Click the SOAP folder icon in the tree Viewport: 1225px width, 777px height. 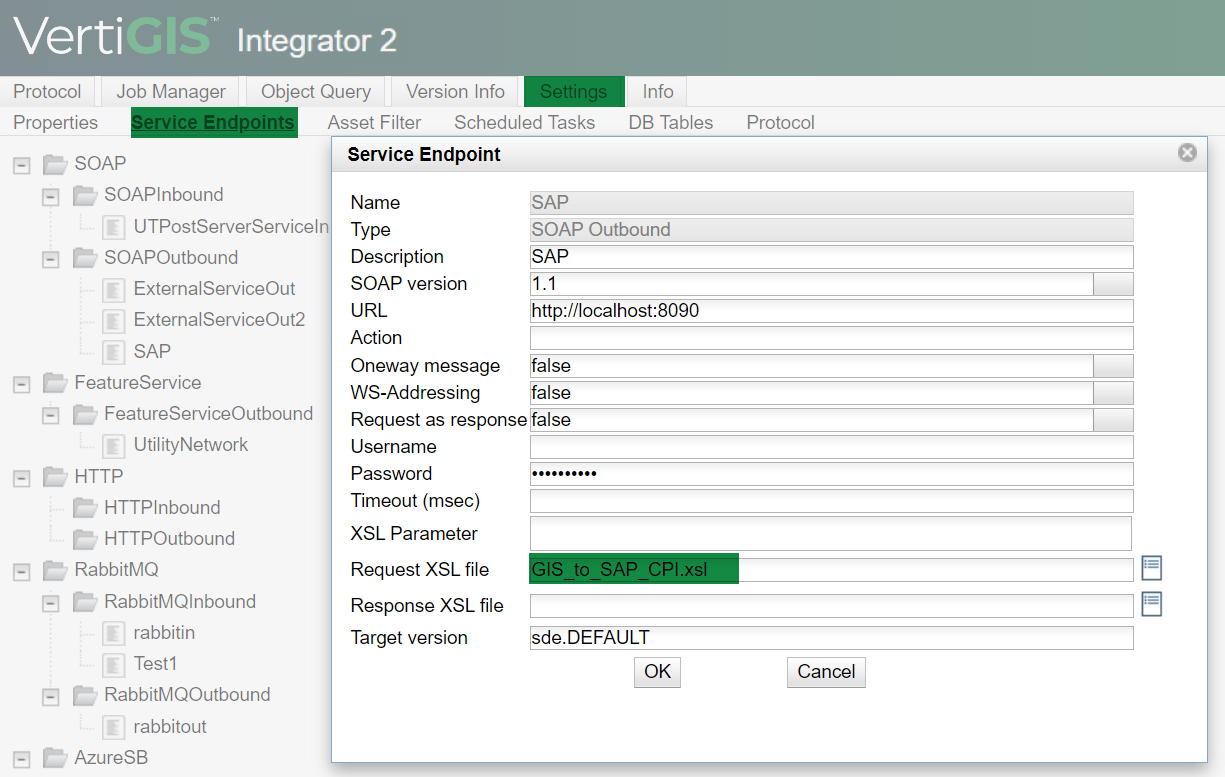click(x=54, y=163)
